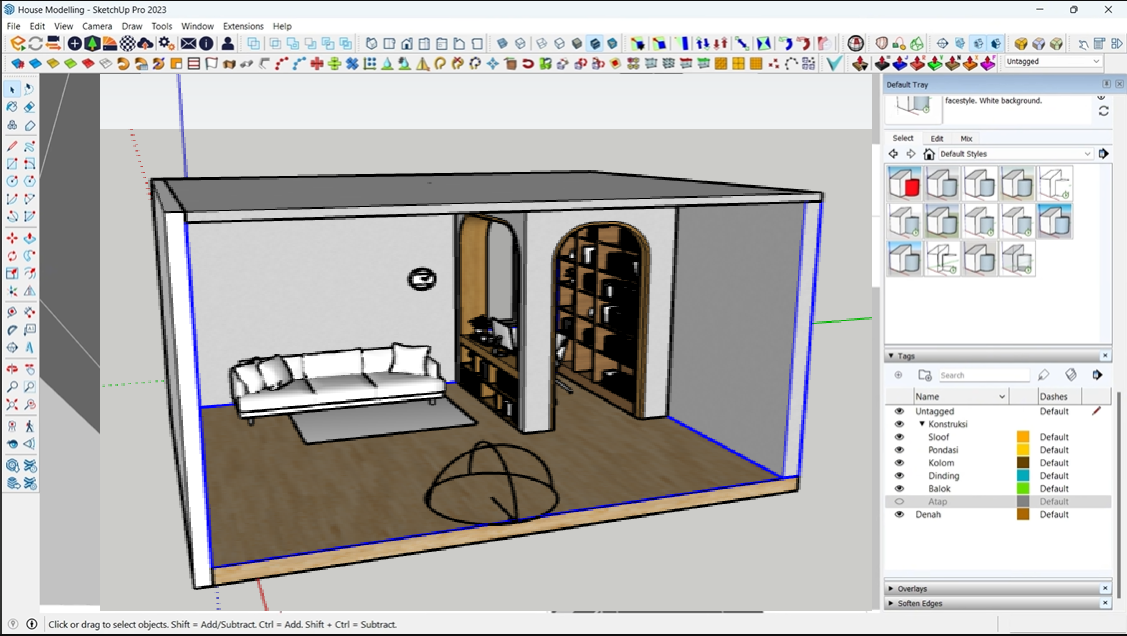
Task: Switch to Front view house icon
Action: (407, 43)
